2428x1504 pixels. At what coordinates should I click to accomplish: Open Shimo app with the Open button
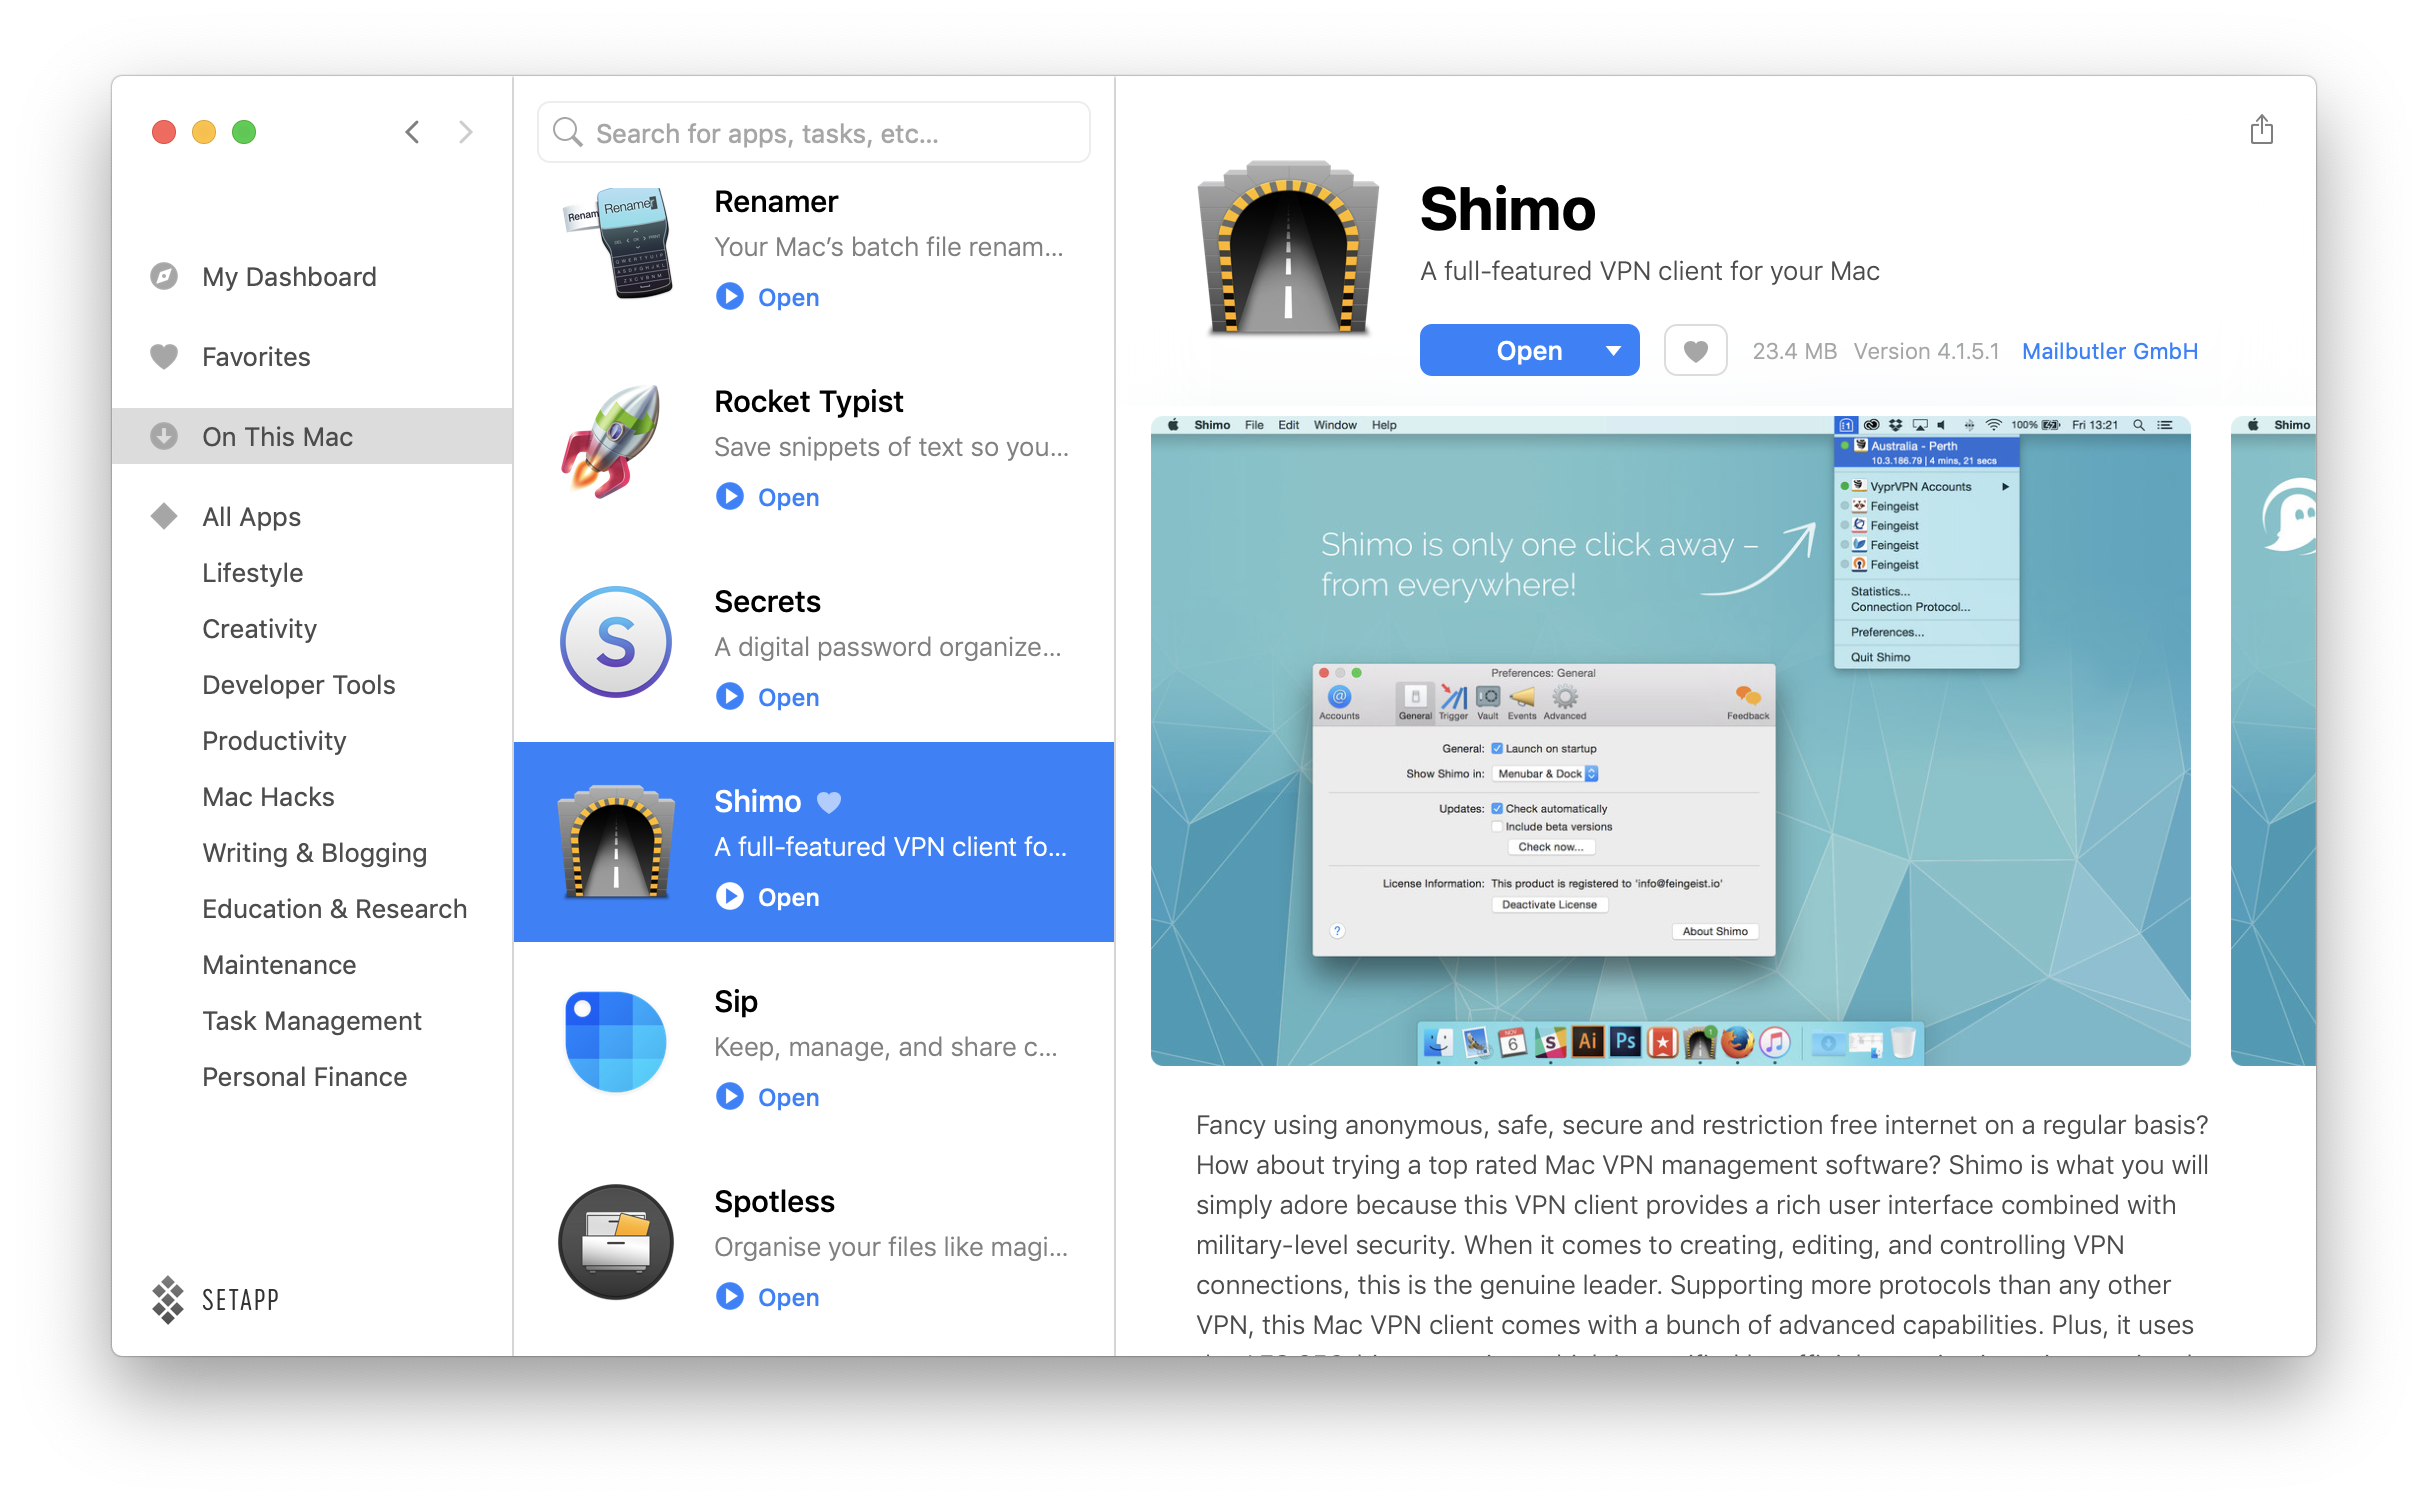[1524, 349]
